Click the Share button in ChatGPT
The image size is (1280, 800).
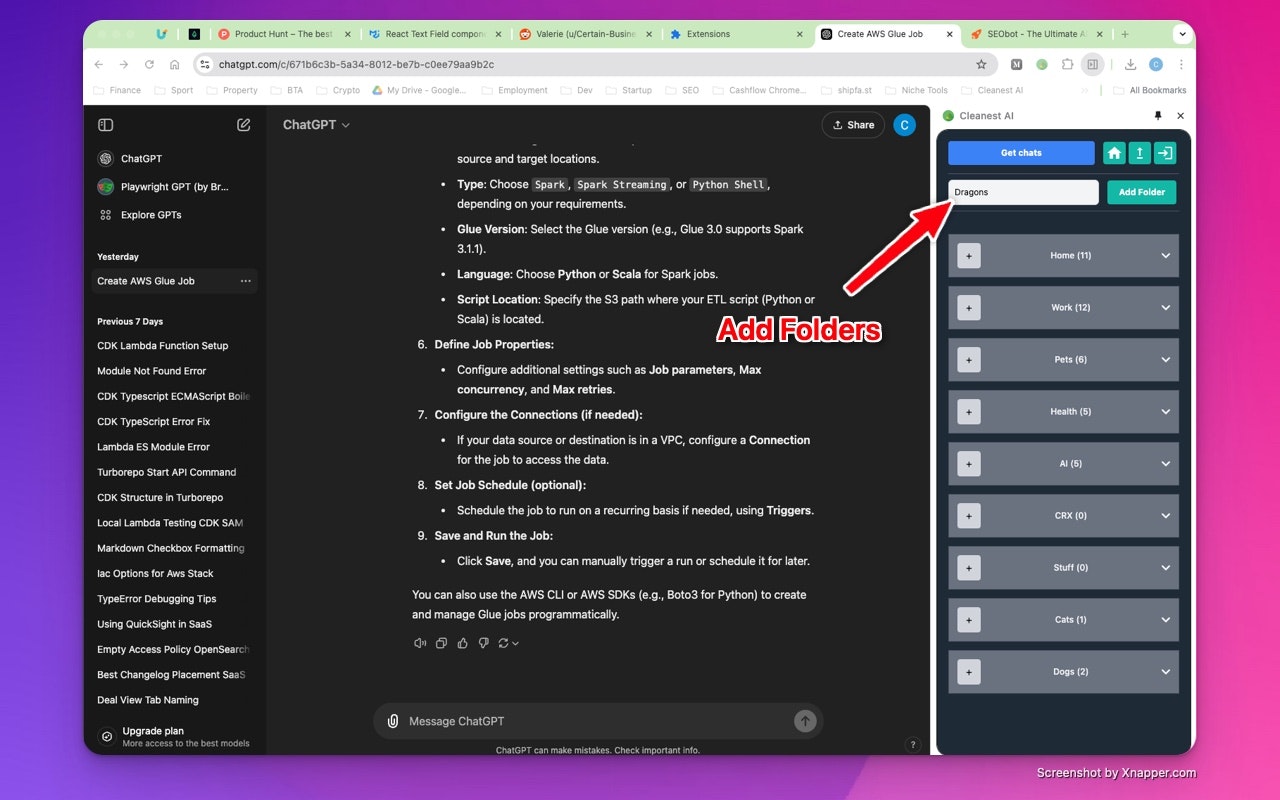(853, 125)
